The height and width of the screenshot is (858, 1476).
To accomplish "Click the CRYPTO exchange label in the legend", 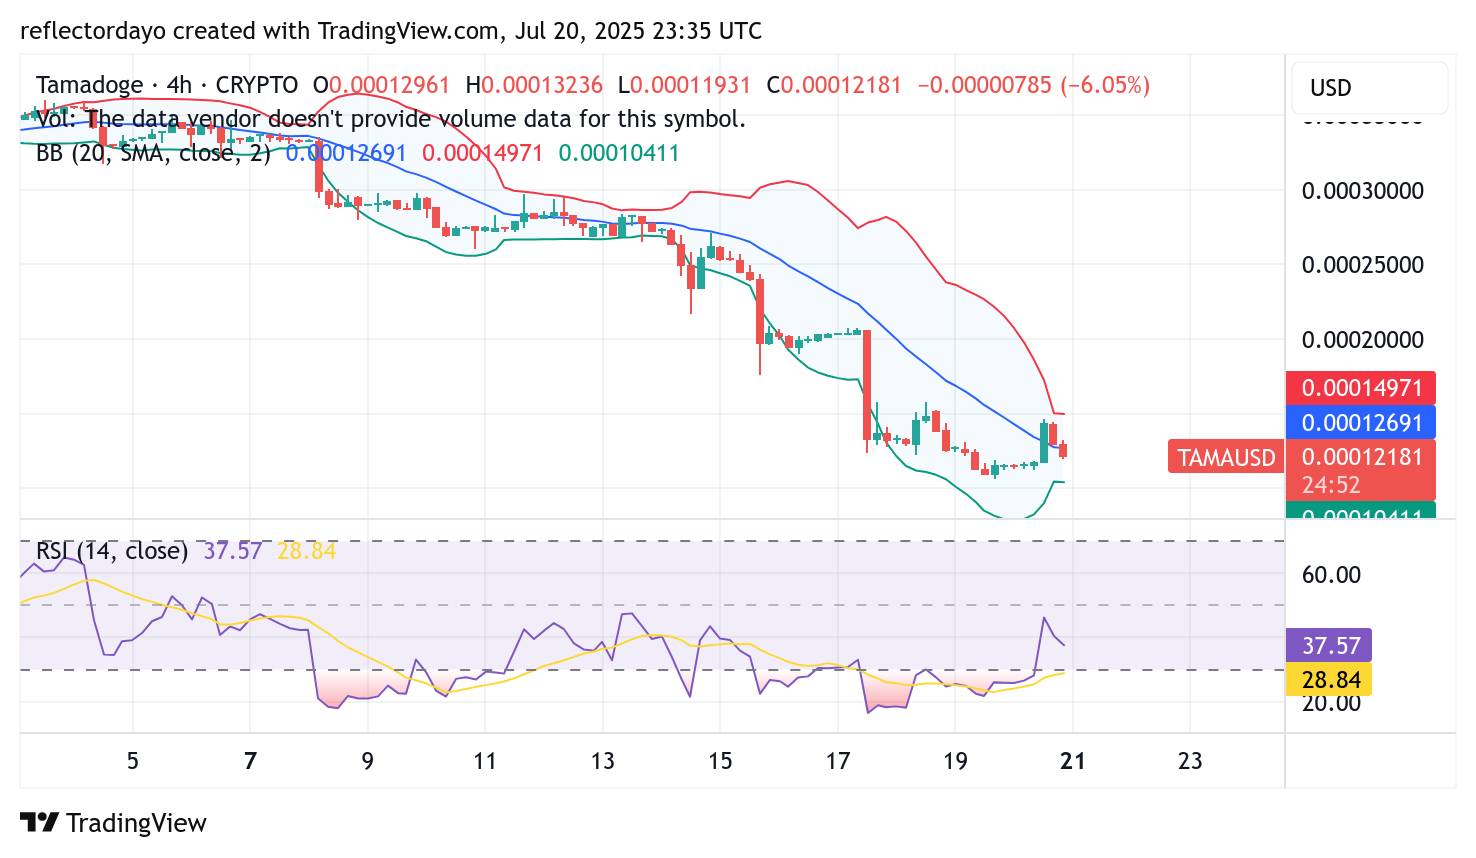I will 257,85.
